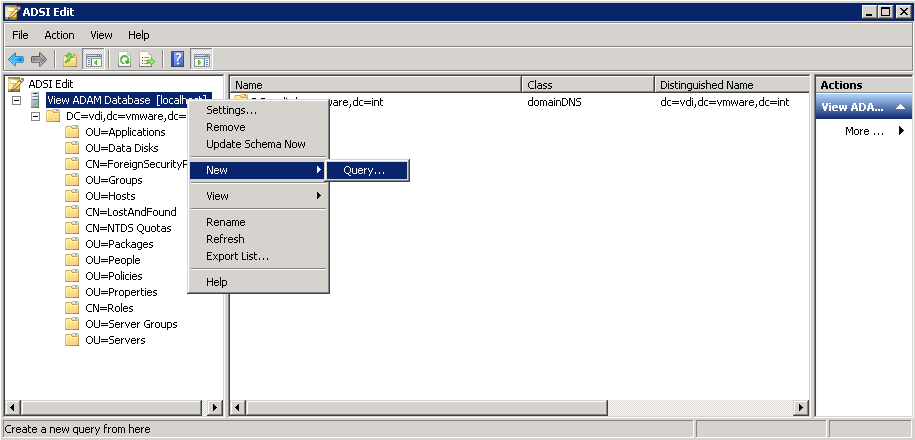Toggle the Show/Hide Console Tree icon
The height and width of the screenshot is (440, 915).
pos(93,59)
